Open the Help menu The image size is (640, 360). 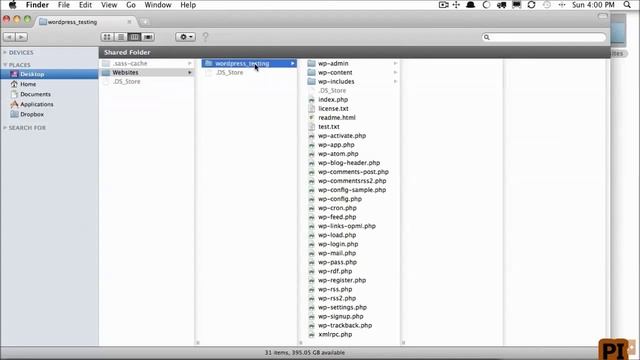(188, 5)
